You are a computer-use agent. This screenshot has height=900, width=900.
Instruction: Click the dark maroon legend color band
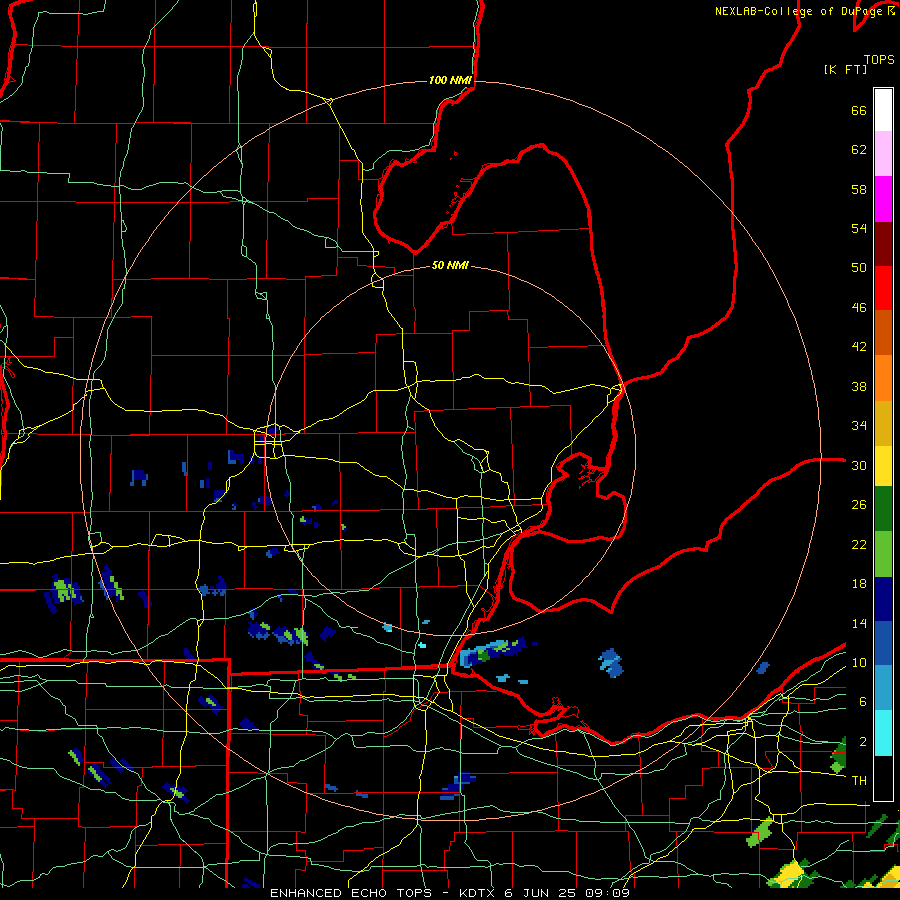coord(883,244)
